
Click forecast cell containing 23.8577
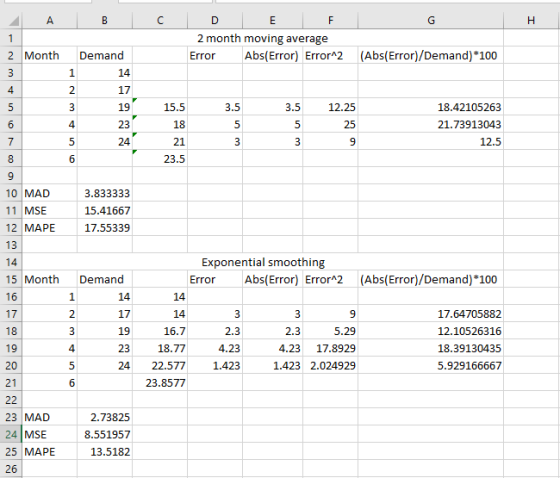click(x=160, y=383)
